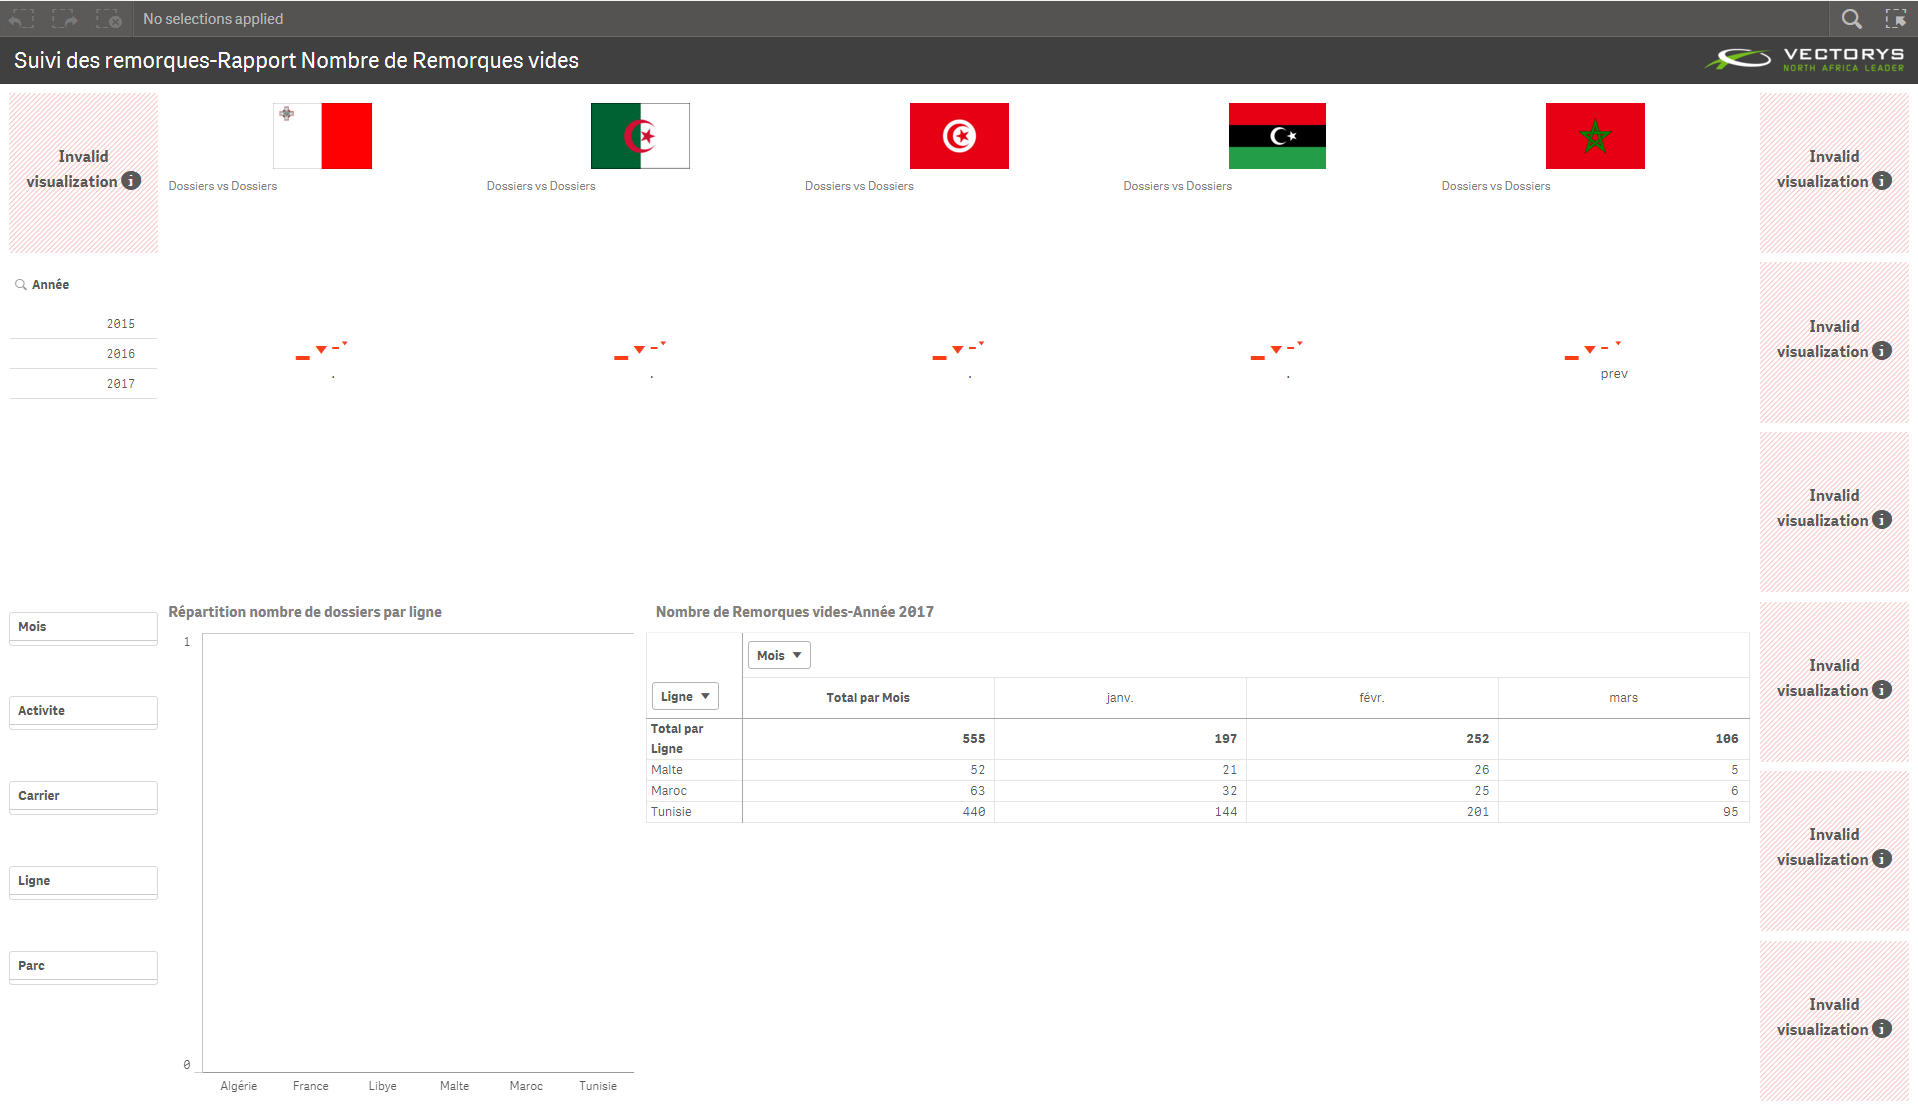The image size is (1918, 1109).
Task: Click the 'Total par Mois' column header
Action: (868, 698)
